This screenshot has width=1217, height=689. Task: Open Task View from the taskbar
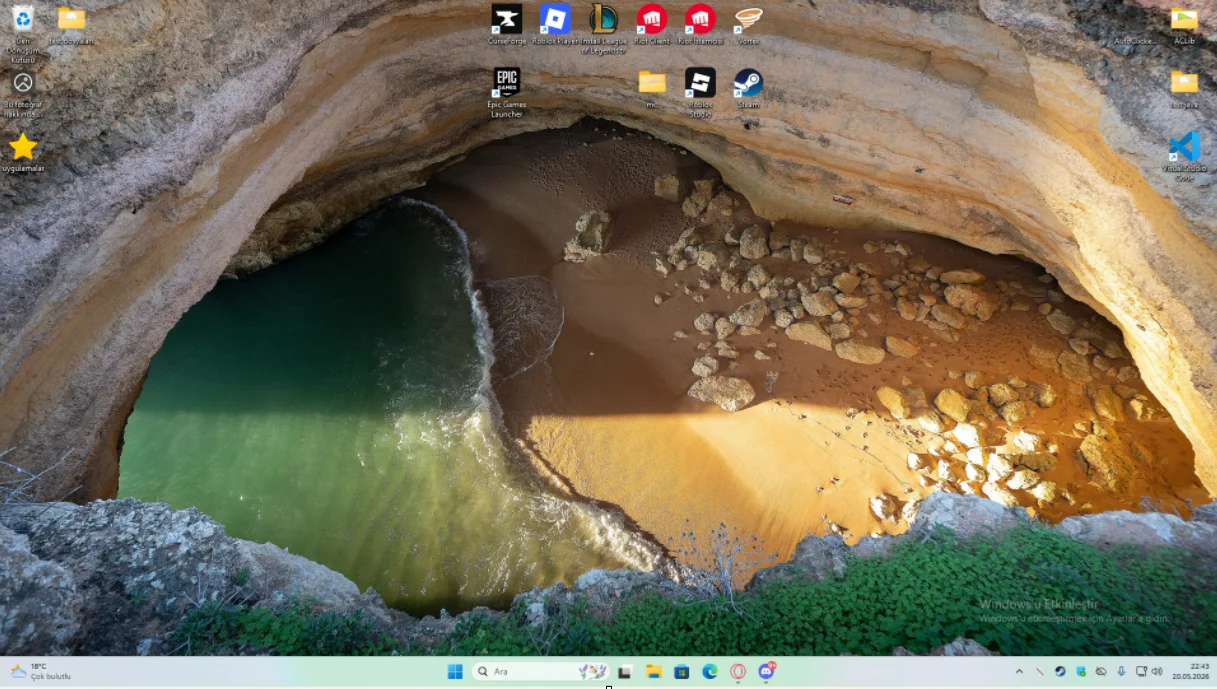tap(625, 671)
